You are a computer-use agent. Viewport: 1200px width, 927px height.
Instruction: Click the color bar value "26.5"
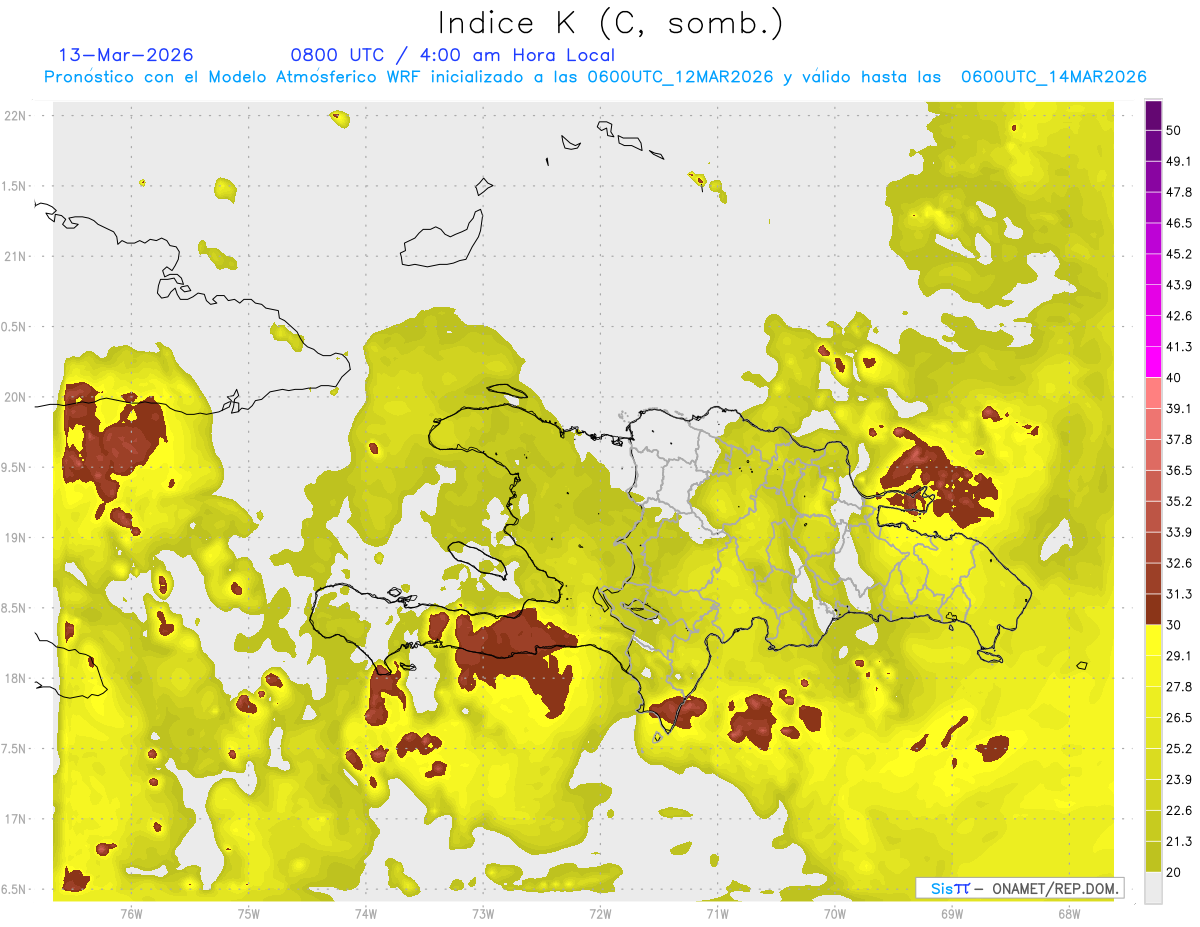1179,718
